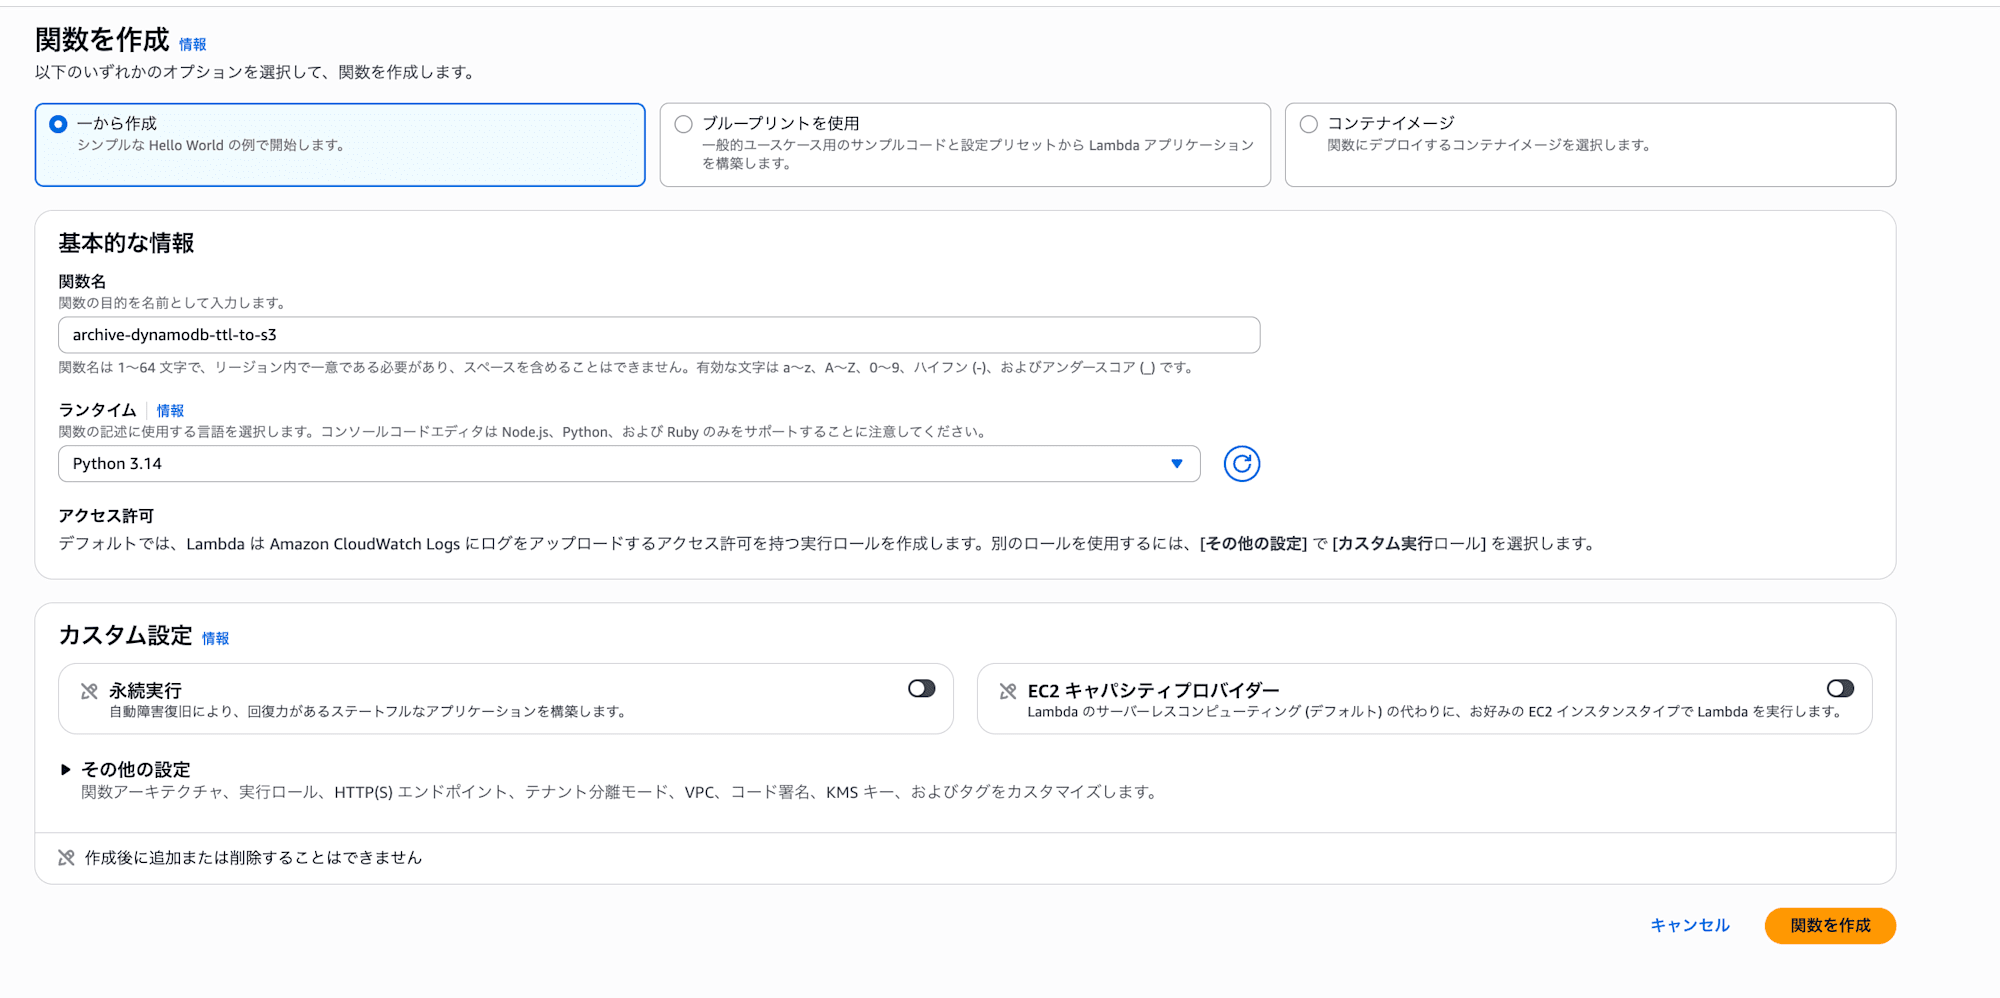
Task: Click the orange 関数を作成 button
Action: tap(1830, 926)
